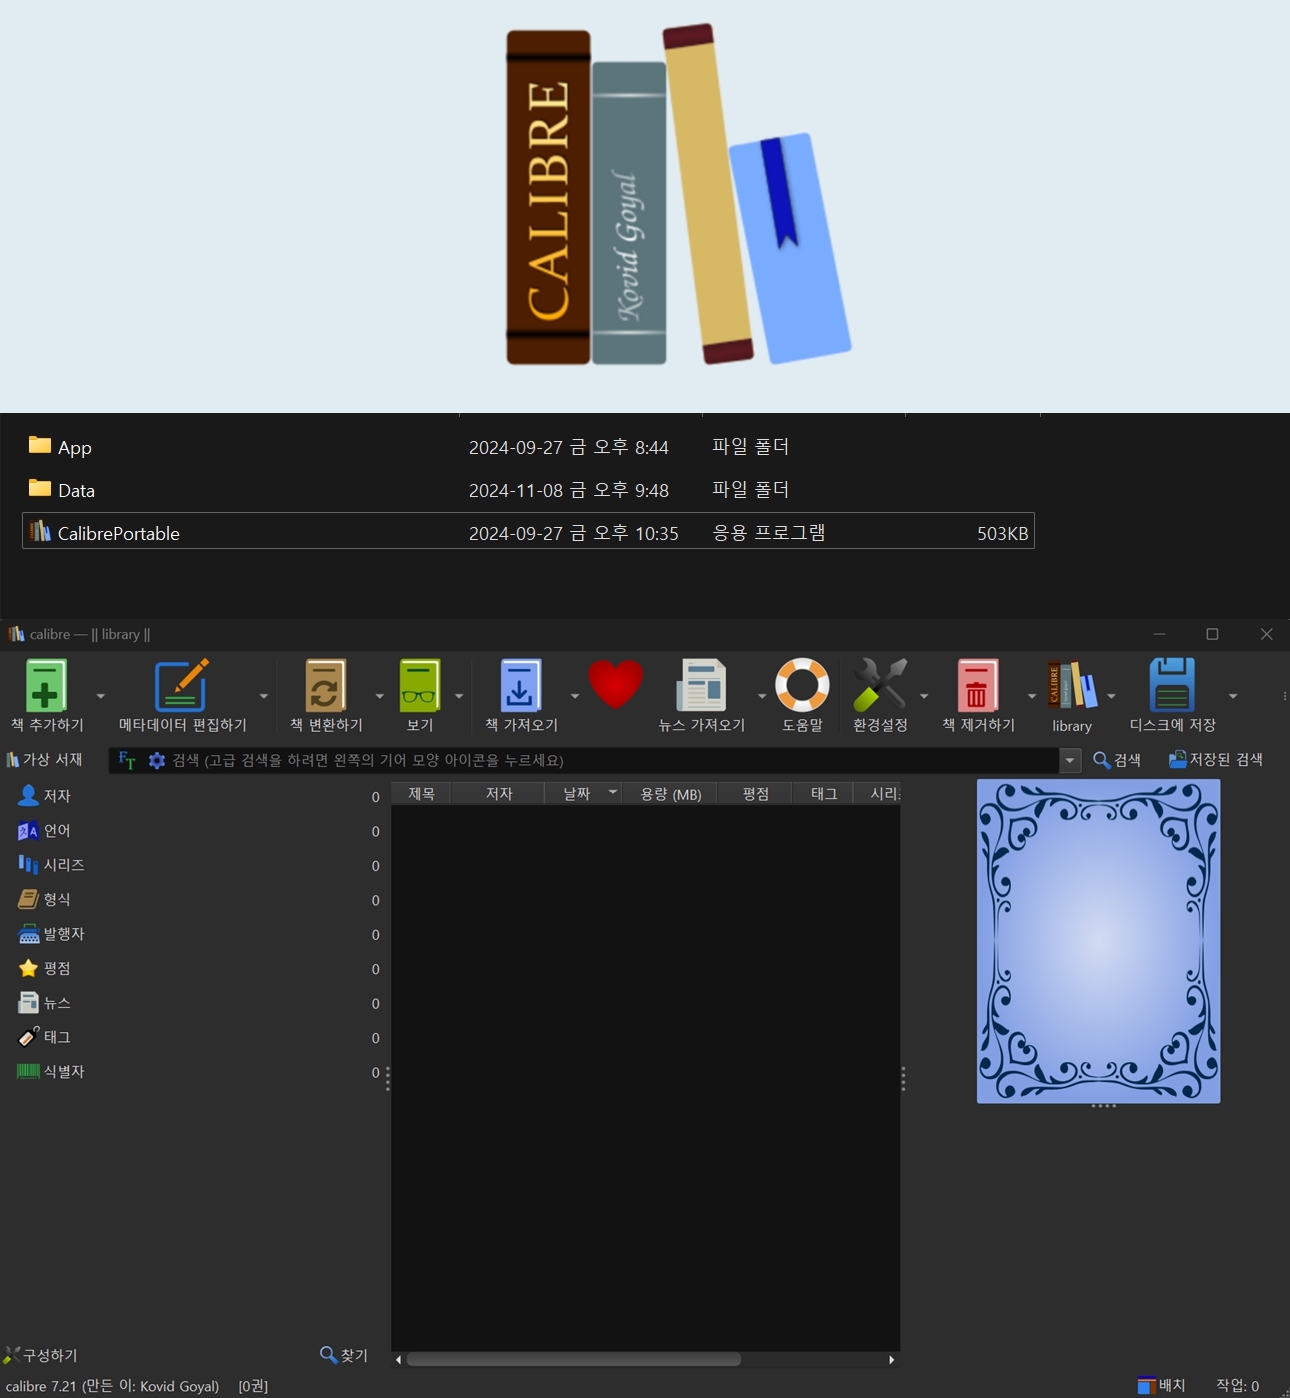Click the scrollbar left arrow

[x=398, y=1359]
